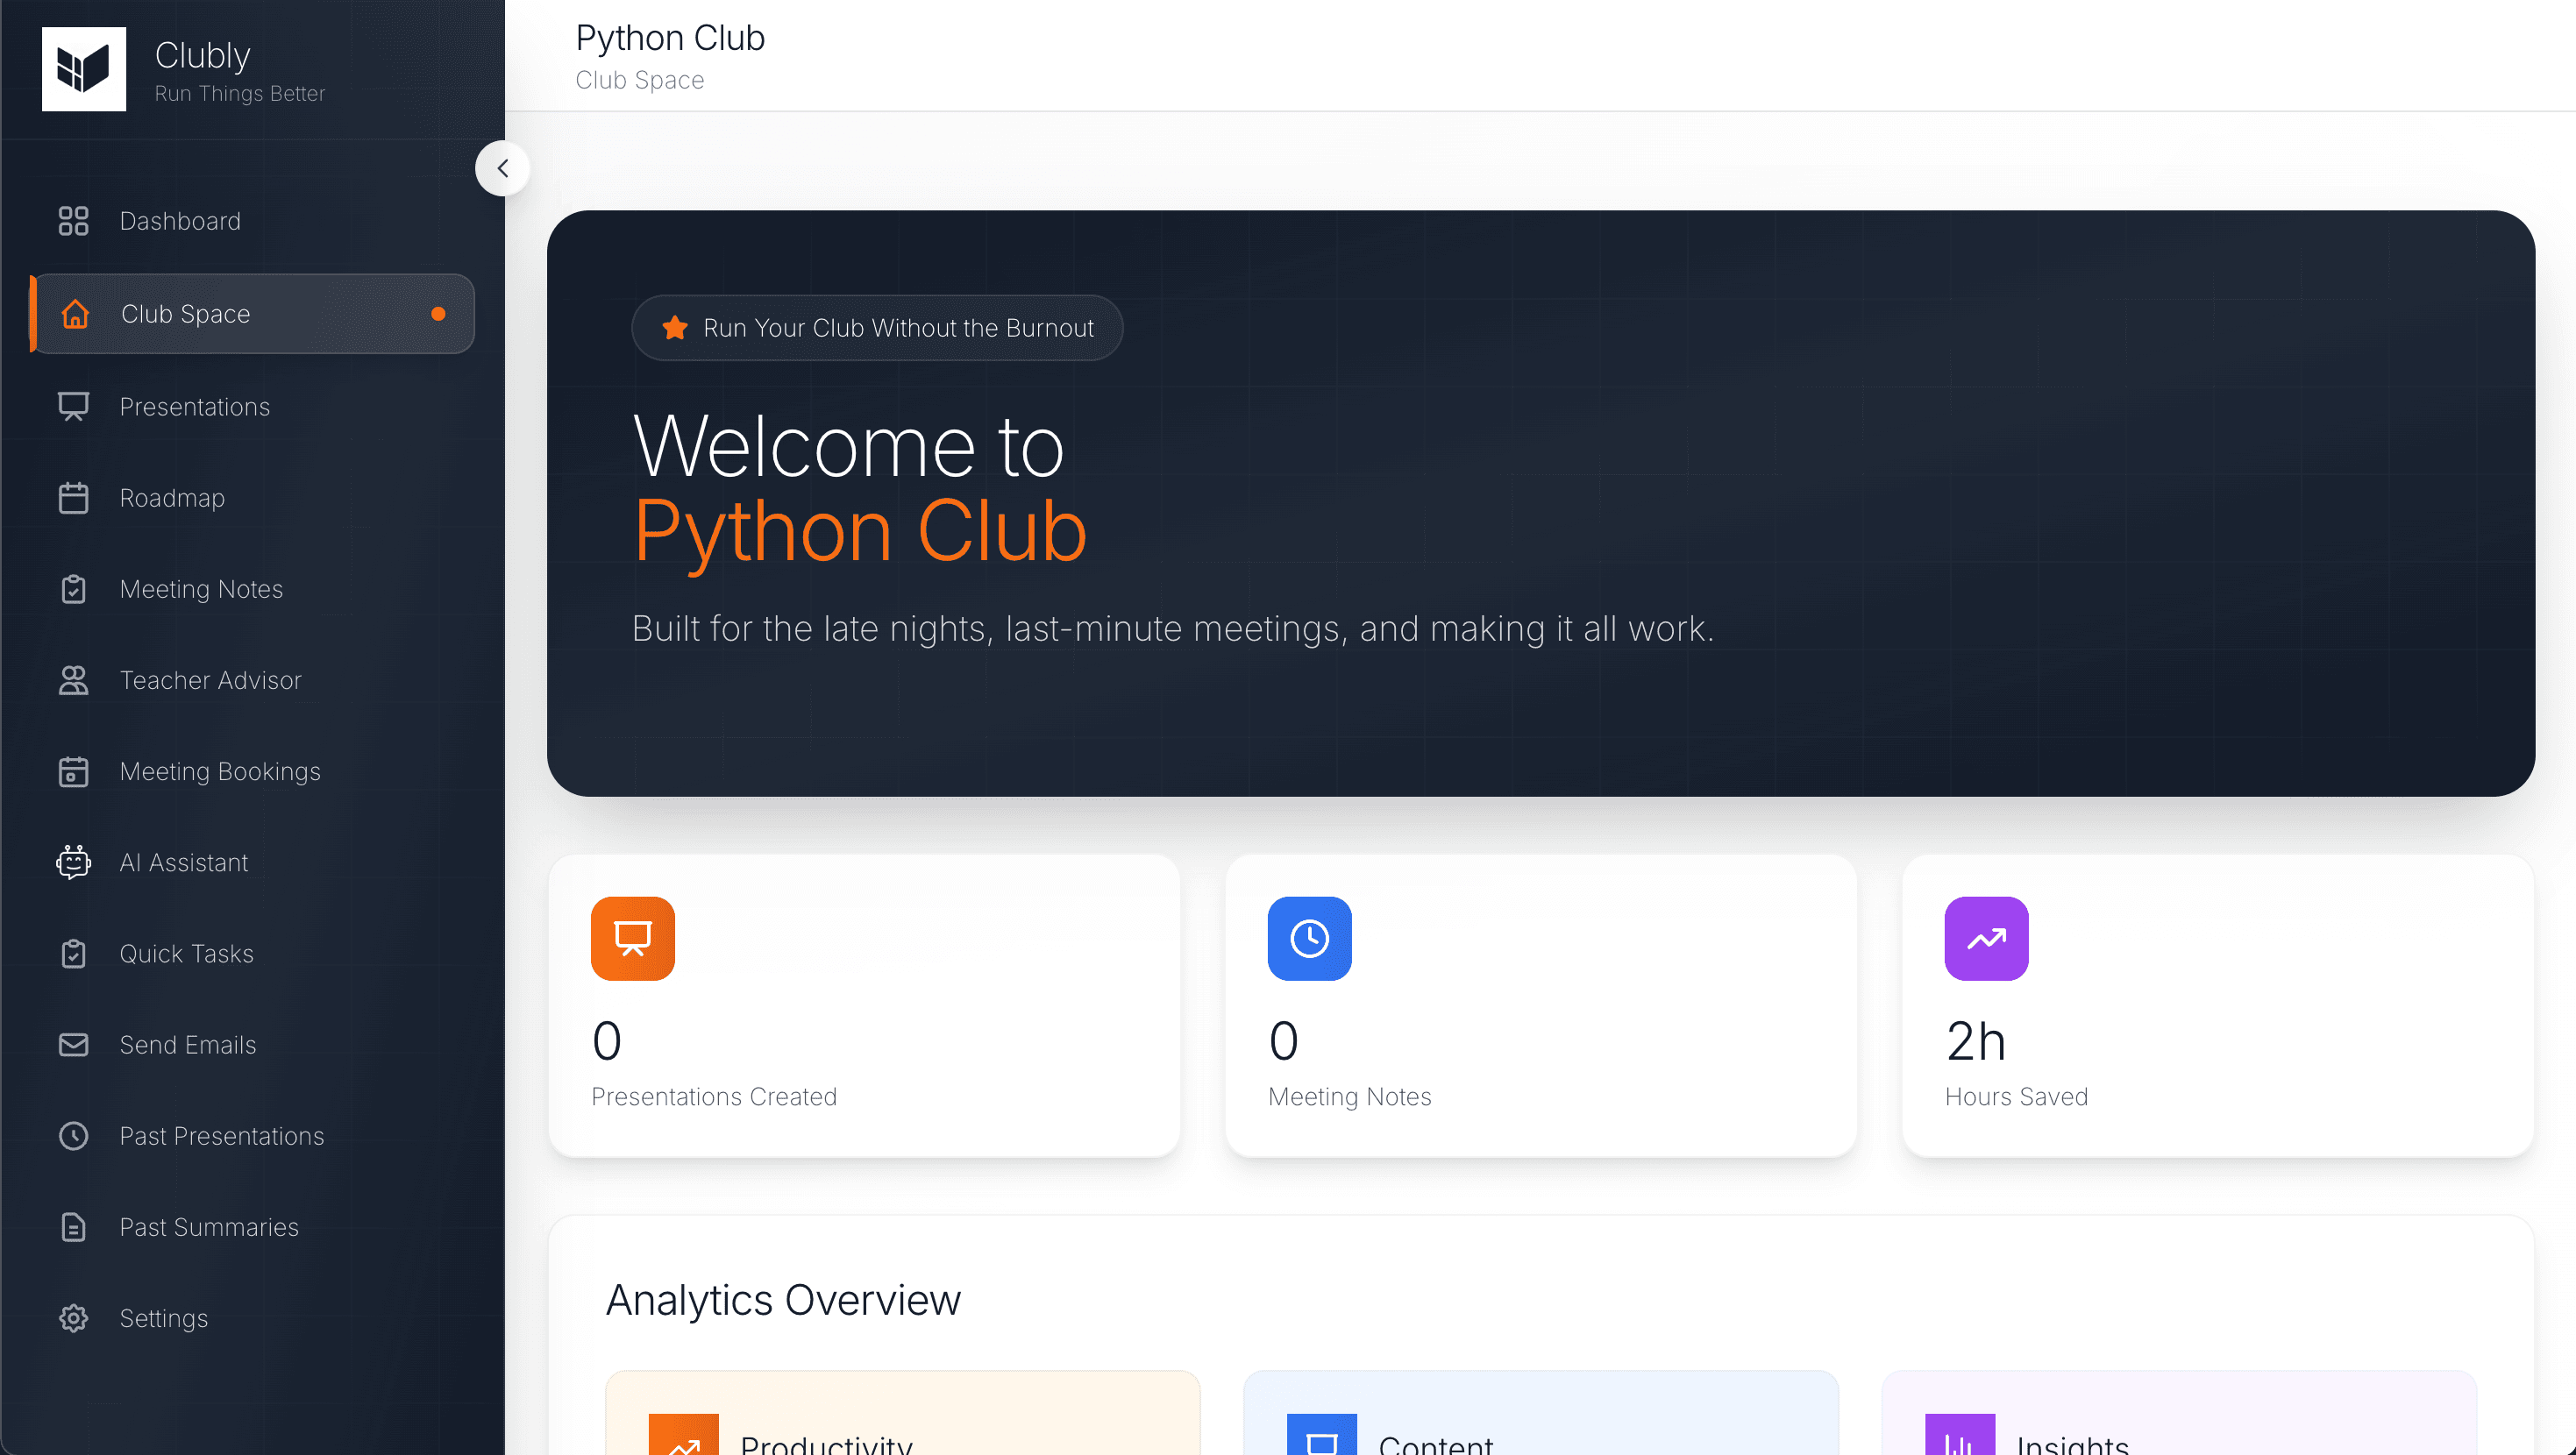Click the Settings gear icon
The width and height of the screenshot is (2576, 1455).
point(73,1318)
